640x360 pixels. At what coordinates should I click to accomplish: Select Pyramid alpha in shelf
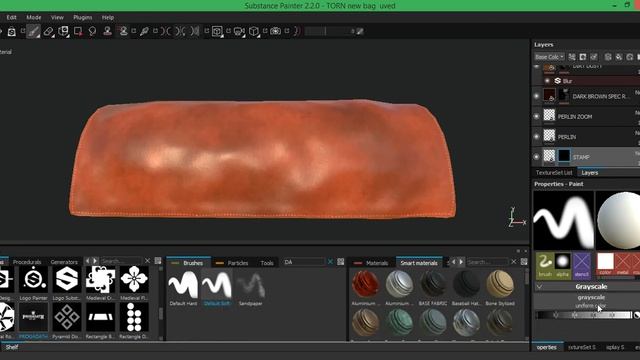pyautogui.click(x=67, y=320)
